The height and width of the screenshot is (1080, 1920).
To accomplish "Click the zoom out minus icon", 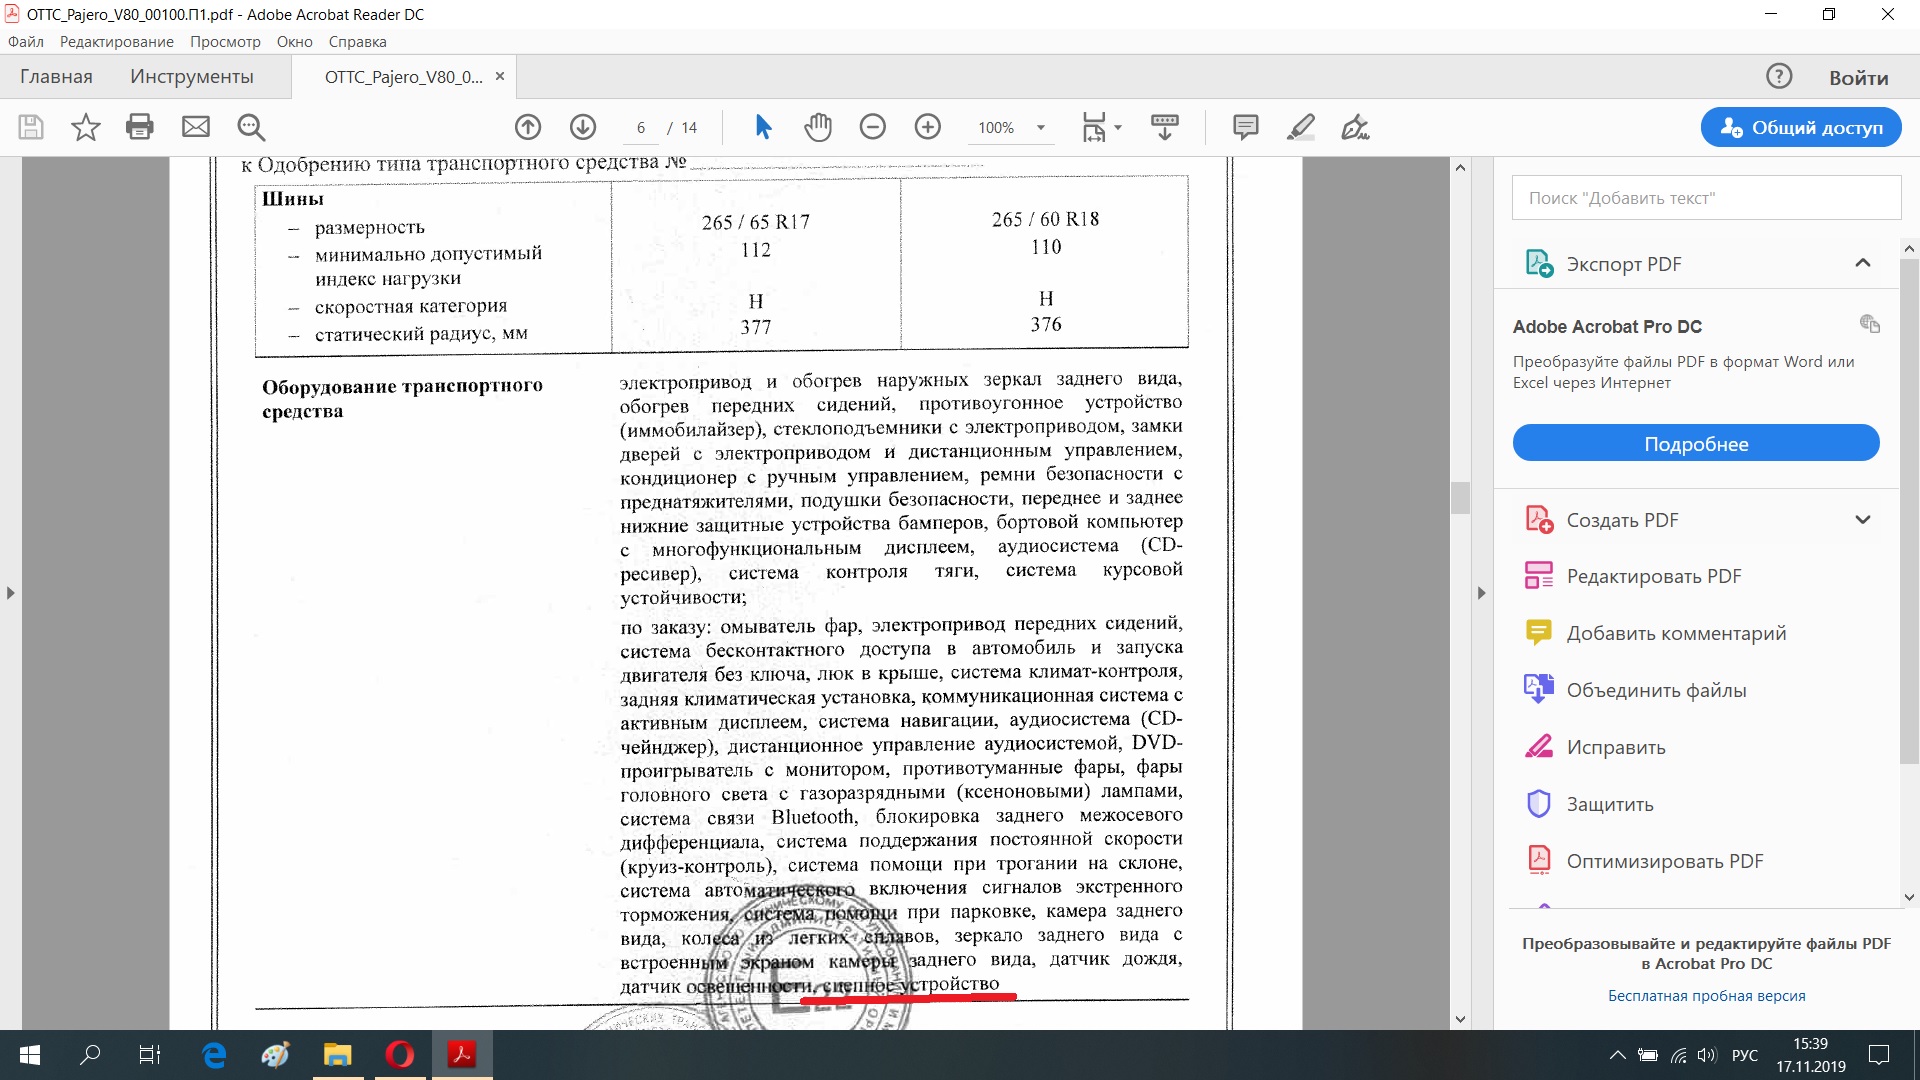I will coord(873,127).
